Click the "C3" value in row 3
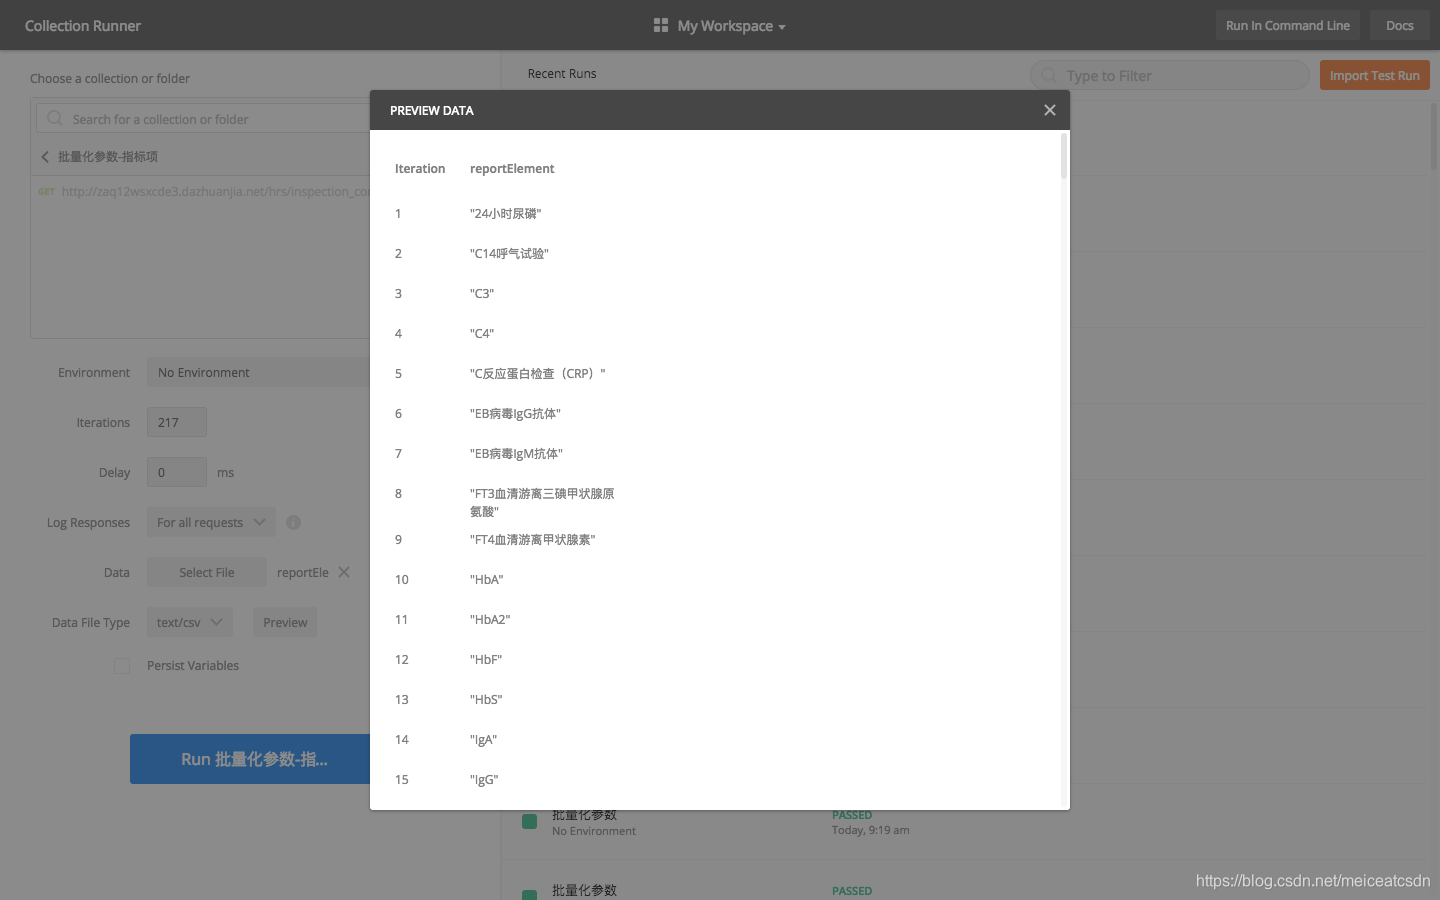Viewport: 1440px width, 900px height. (x=482, y=293)
